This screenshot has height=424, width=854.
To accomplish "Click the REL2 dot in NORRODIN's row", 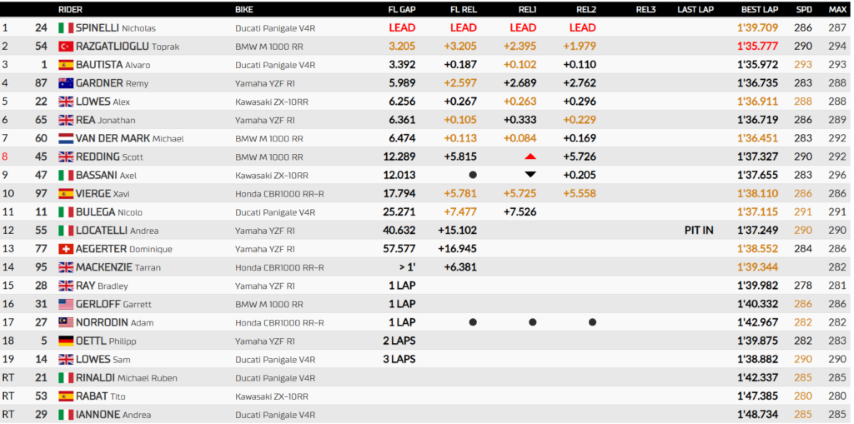I will pos(592,323).
